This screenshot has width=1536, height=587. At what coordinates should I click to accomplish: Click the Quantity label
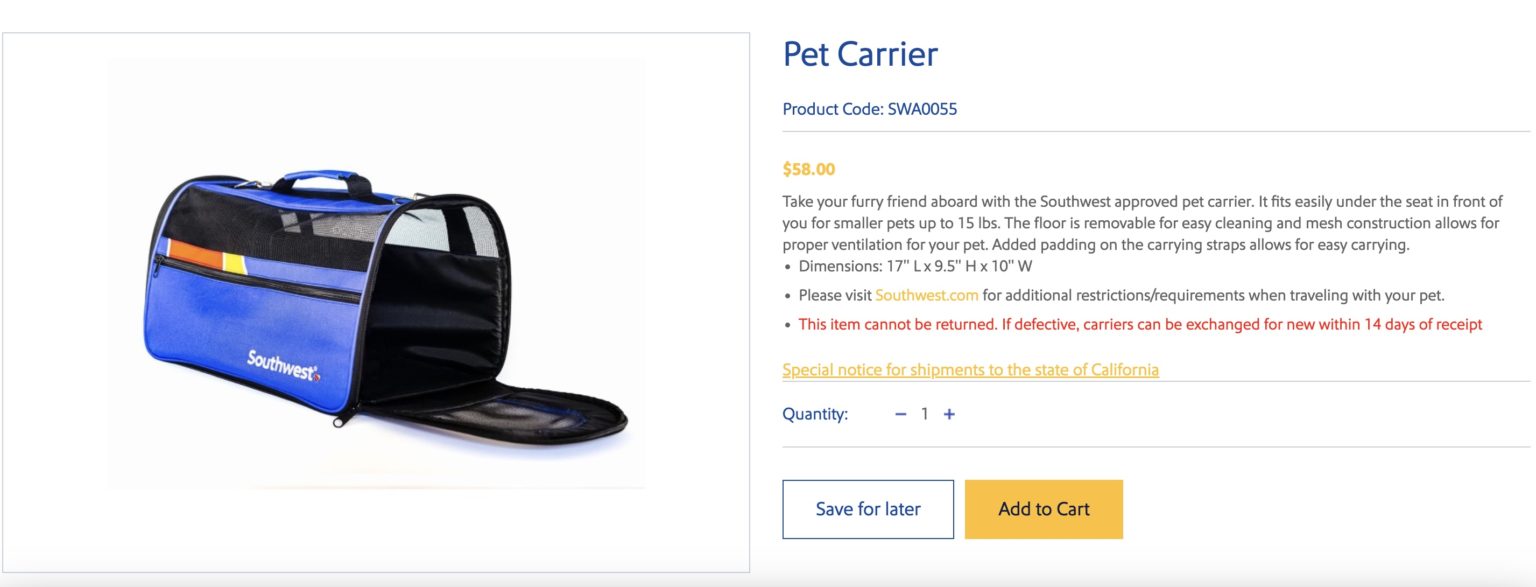click(x=815, y=414)
